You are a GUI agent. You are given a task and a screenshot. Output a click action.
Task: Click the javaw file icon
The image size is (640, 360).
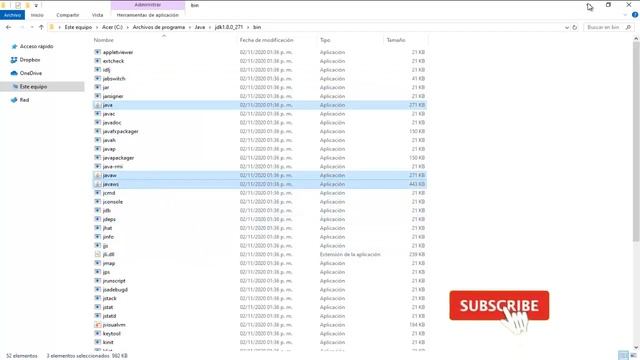[97, 175]
